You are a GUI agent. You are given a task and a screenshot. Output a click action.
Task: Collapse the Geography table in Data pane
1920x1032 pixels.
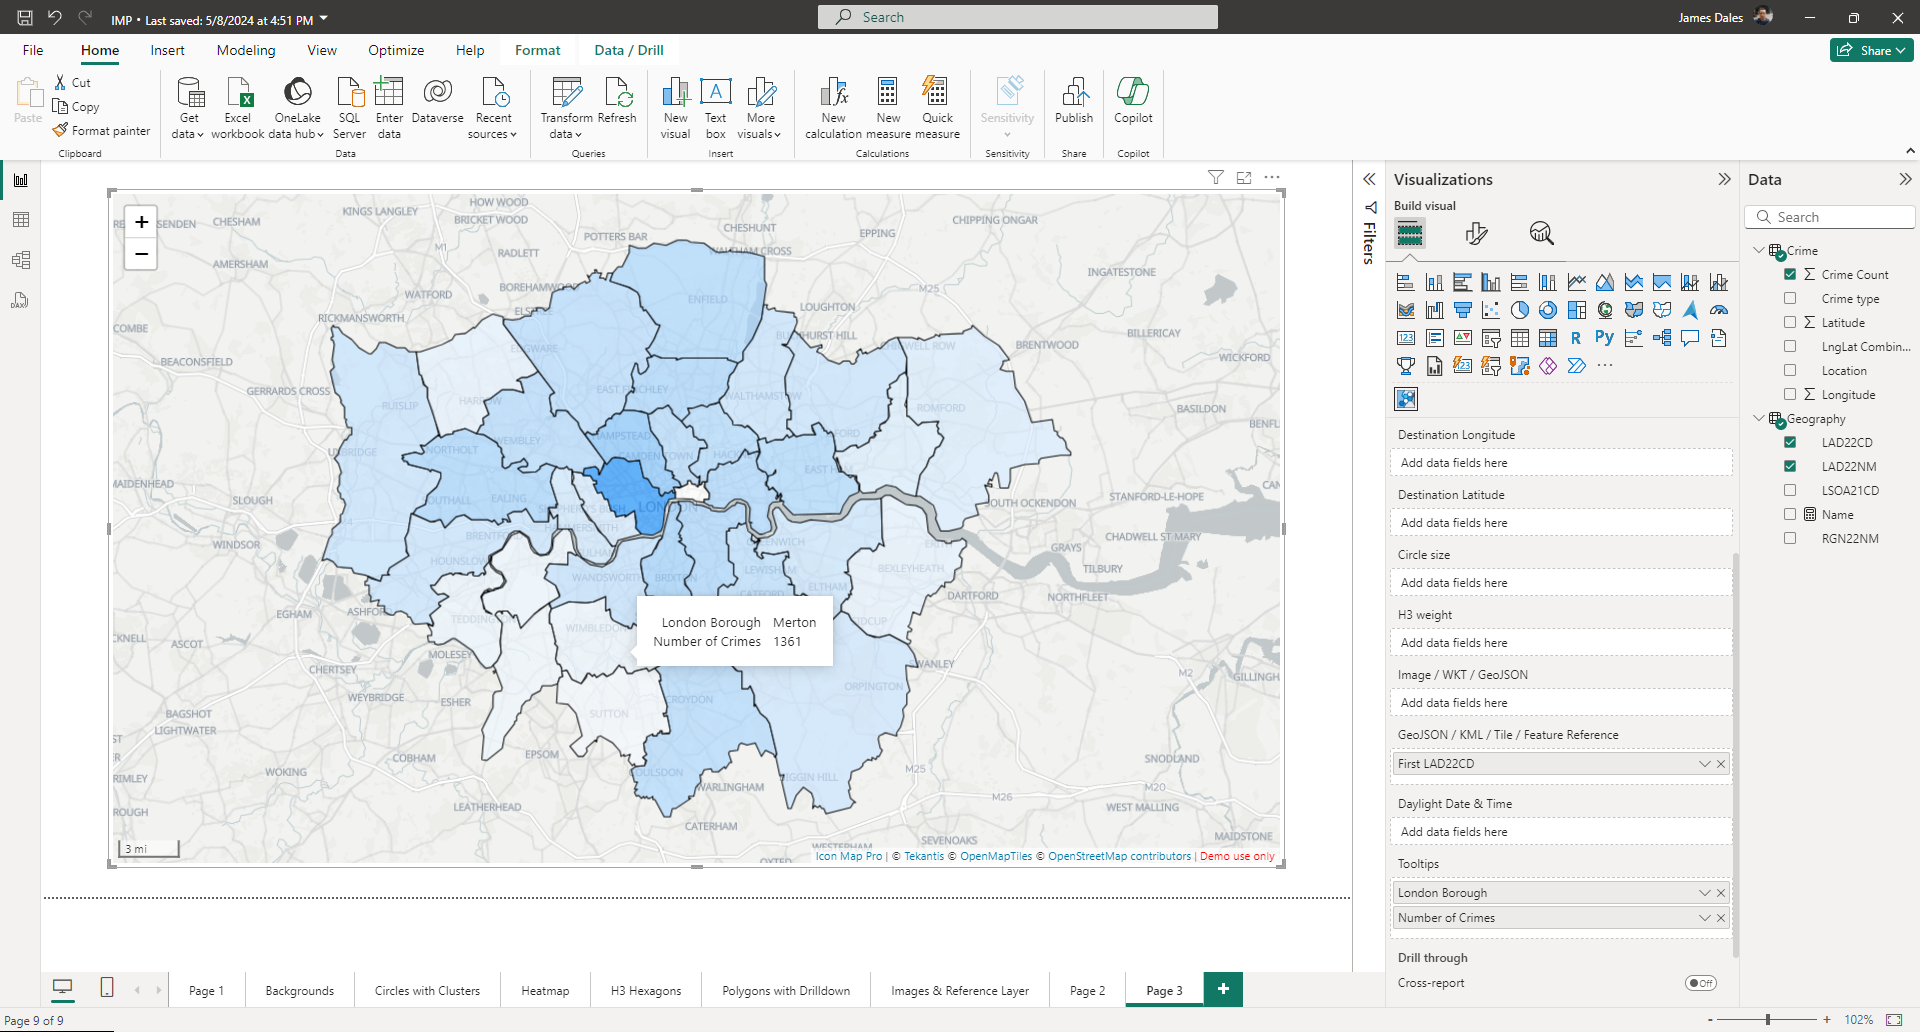[x=1758, y=418]
